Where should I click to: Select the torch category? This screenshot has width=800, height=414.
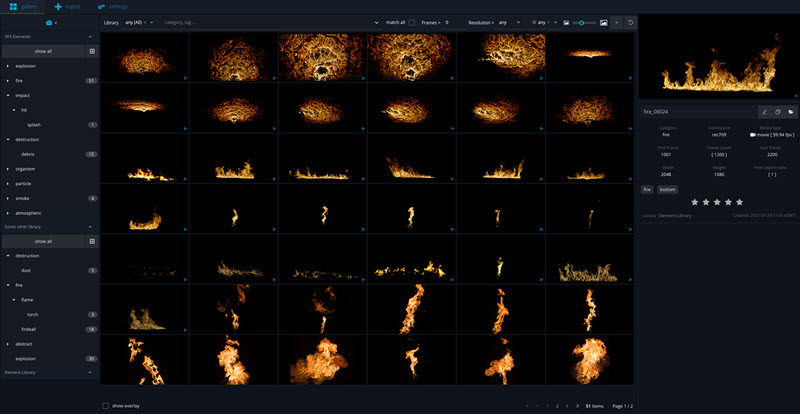click(x=33, y=314)
